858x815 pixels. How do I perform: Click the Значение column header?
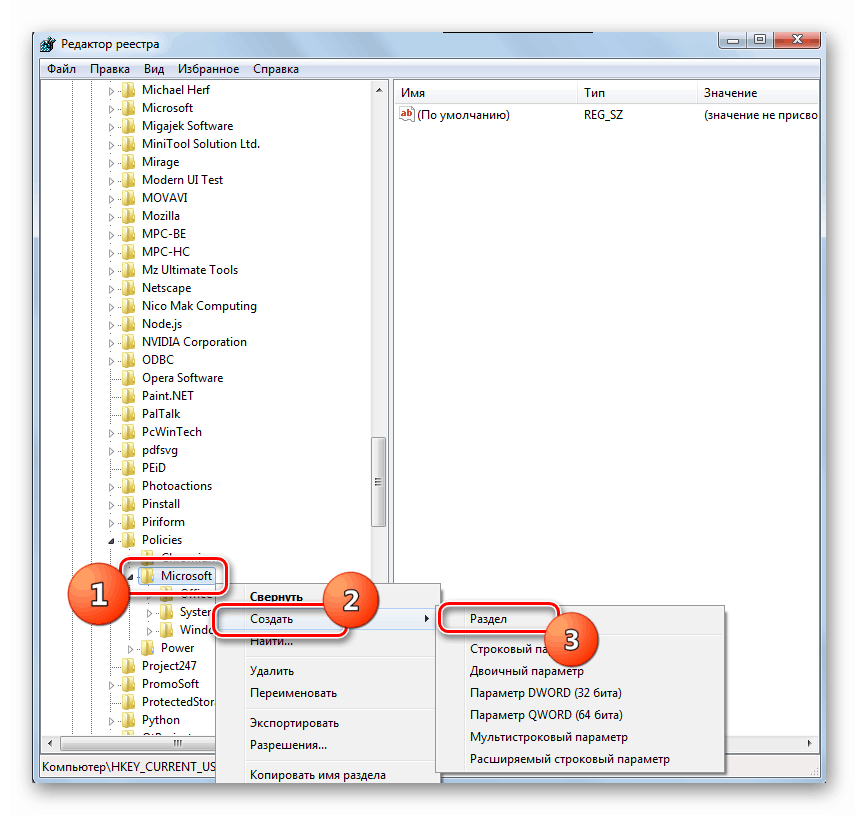click(x=758, y=93)
